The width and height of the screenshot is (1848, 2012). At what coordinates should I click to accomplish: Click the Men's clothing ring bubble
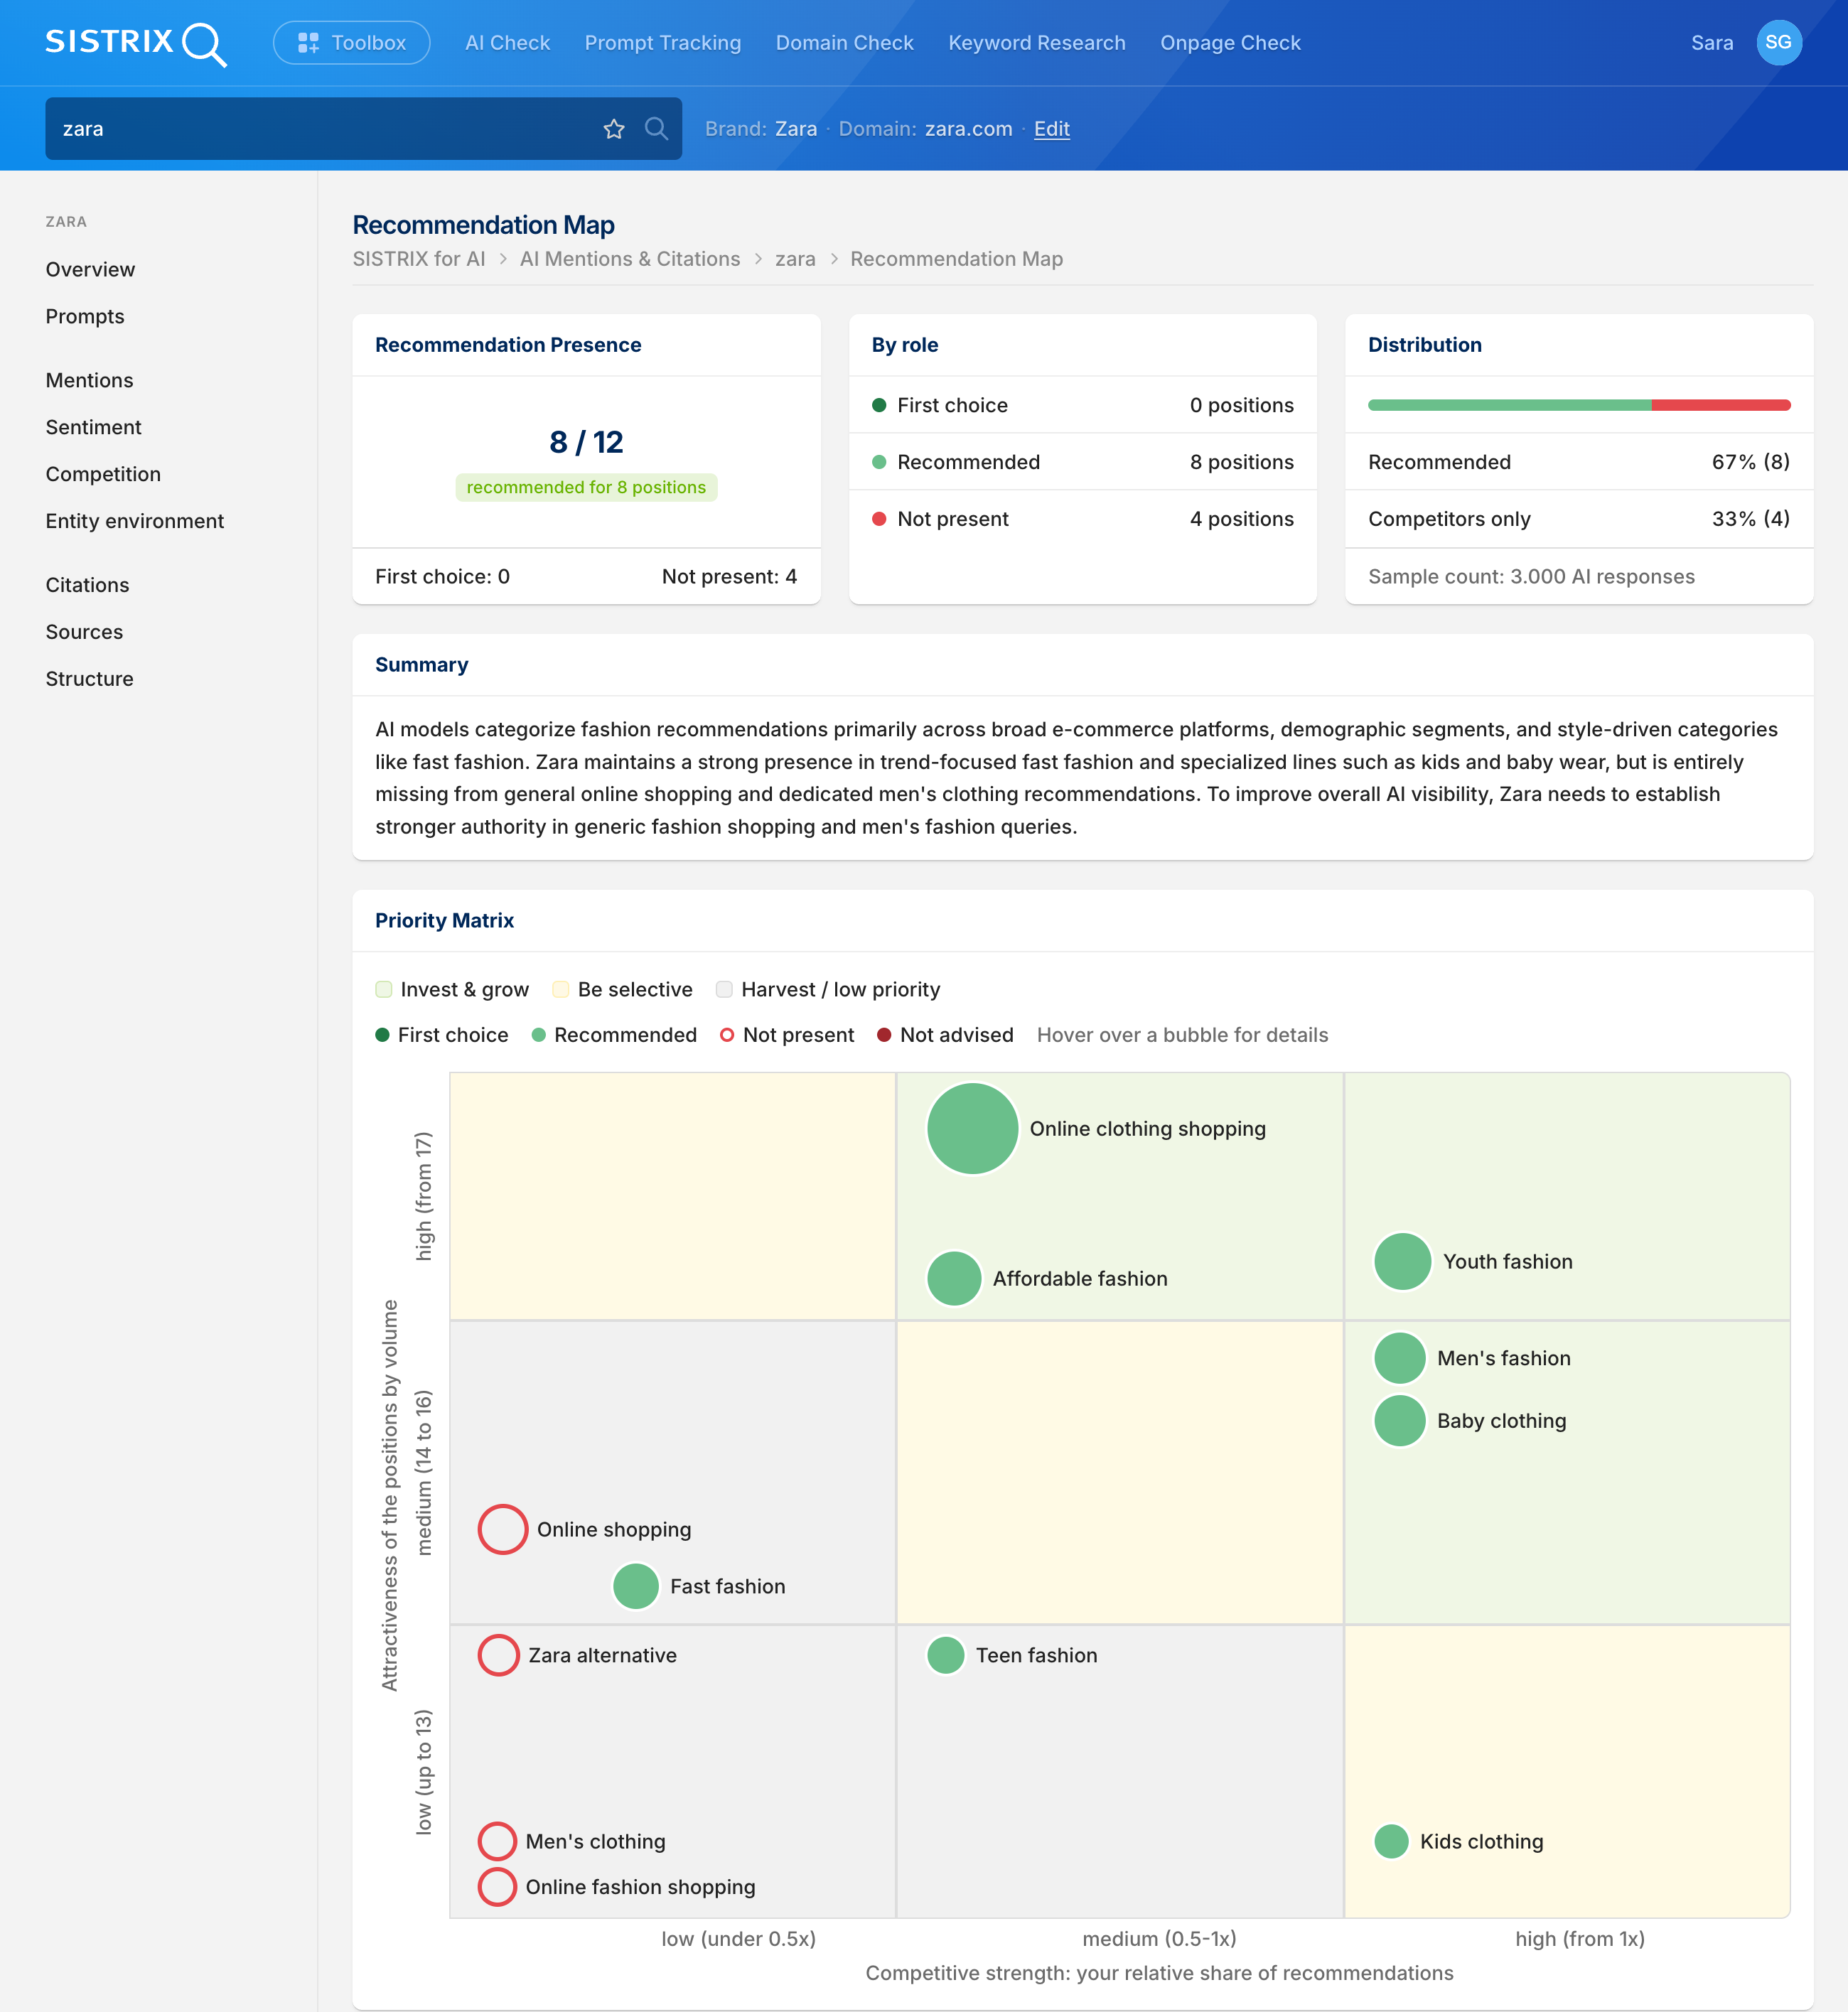(497, 1842)
